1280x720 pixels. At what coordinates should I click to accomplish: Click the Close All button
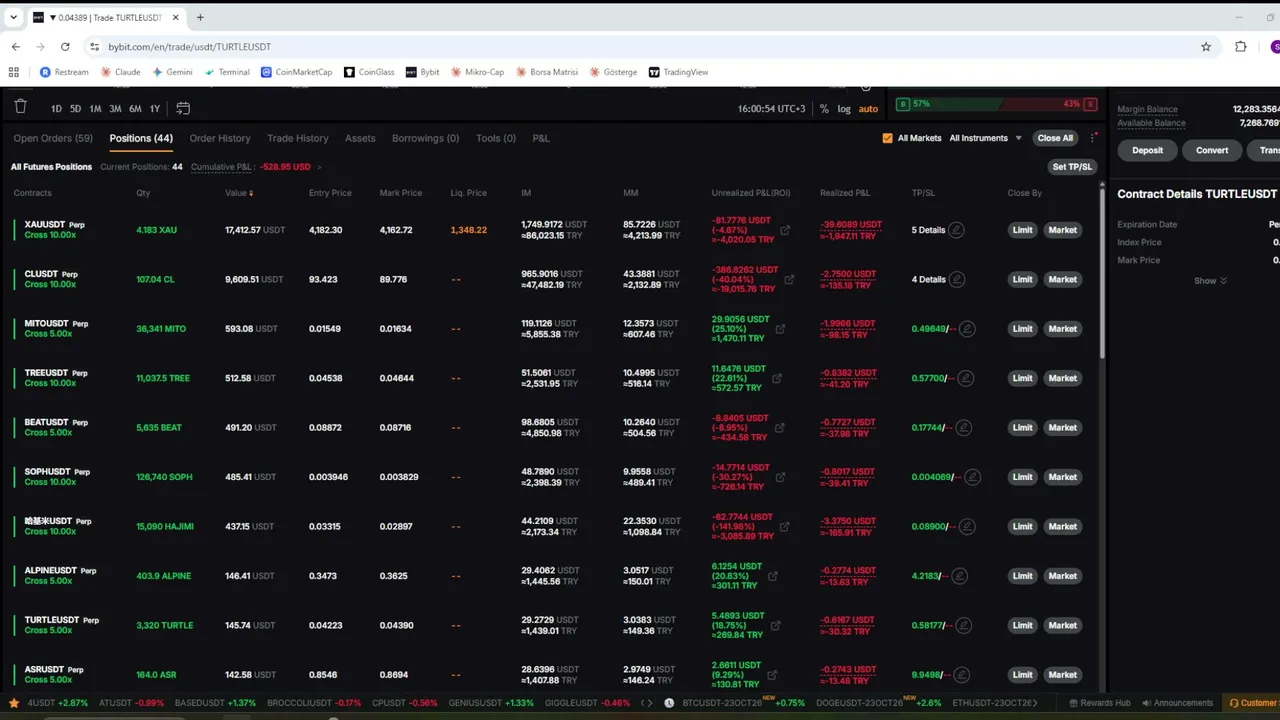[1055, 138]
